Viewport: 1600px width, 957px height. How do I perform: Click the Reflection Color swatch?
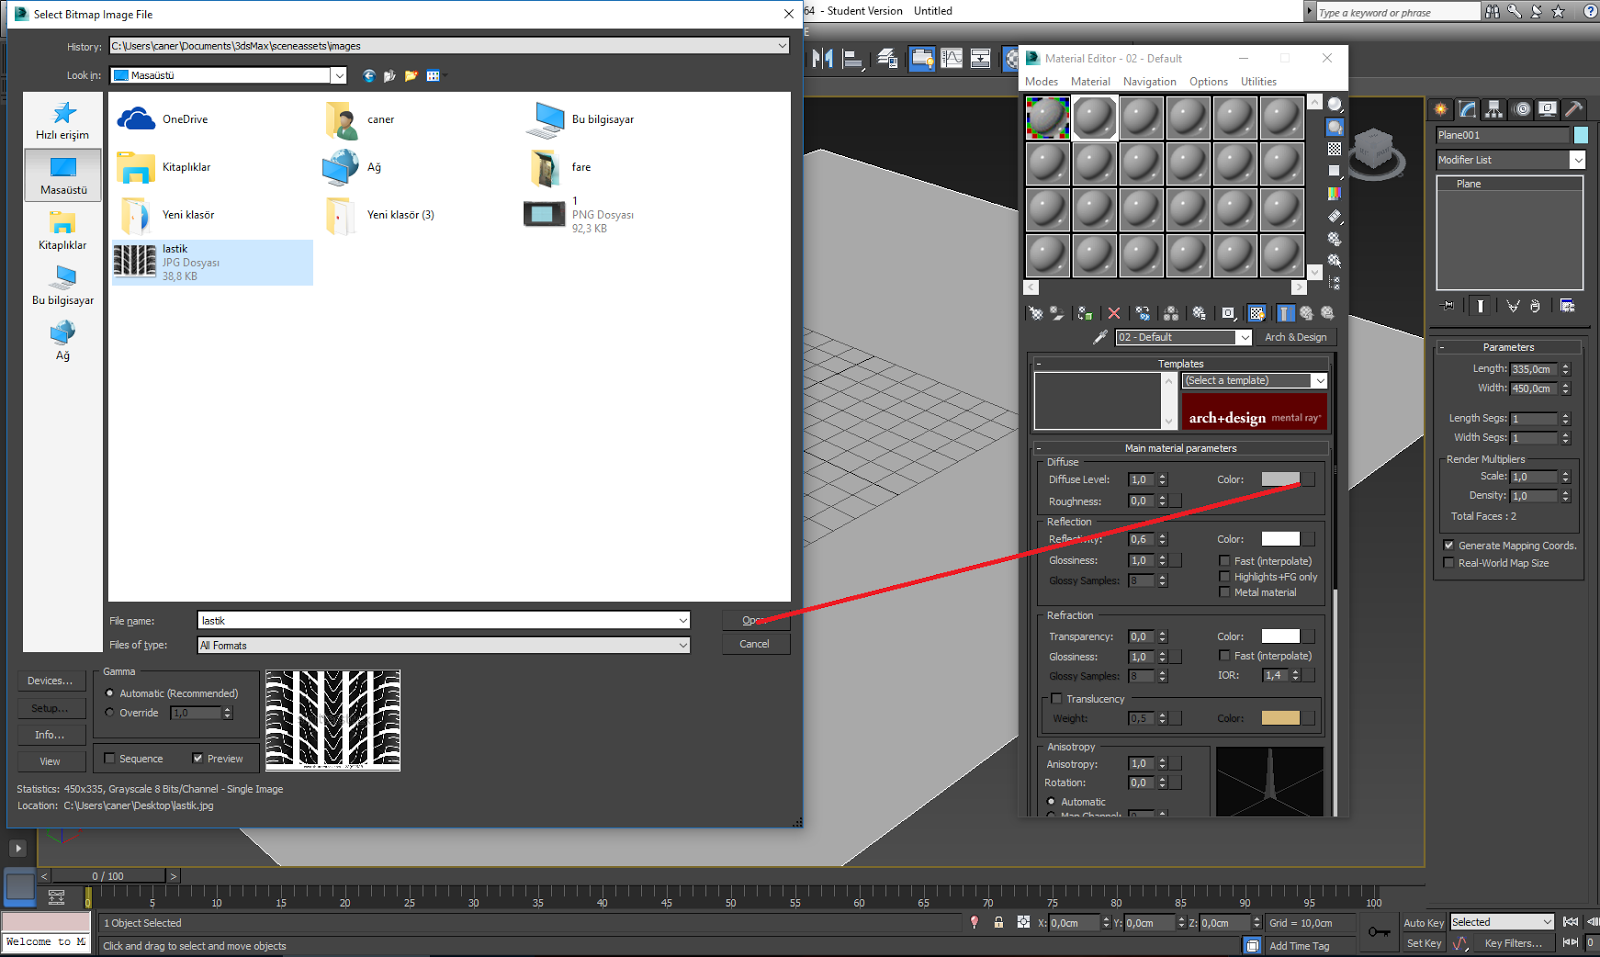click(x=1281, y=539)
